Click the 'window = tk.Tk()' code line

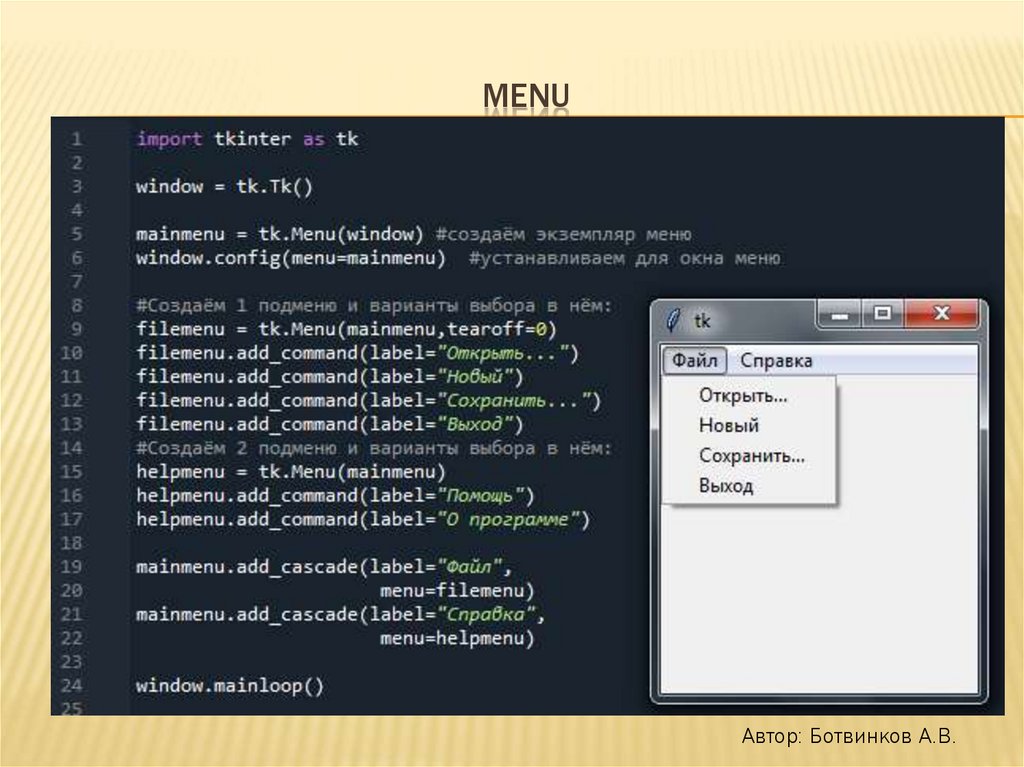225,187
